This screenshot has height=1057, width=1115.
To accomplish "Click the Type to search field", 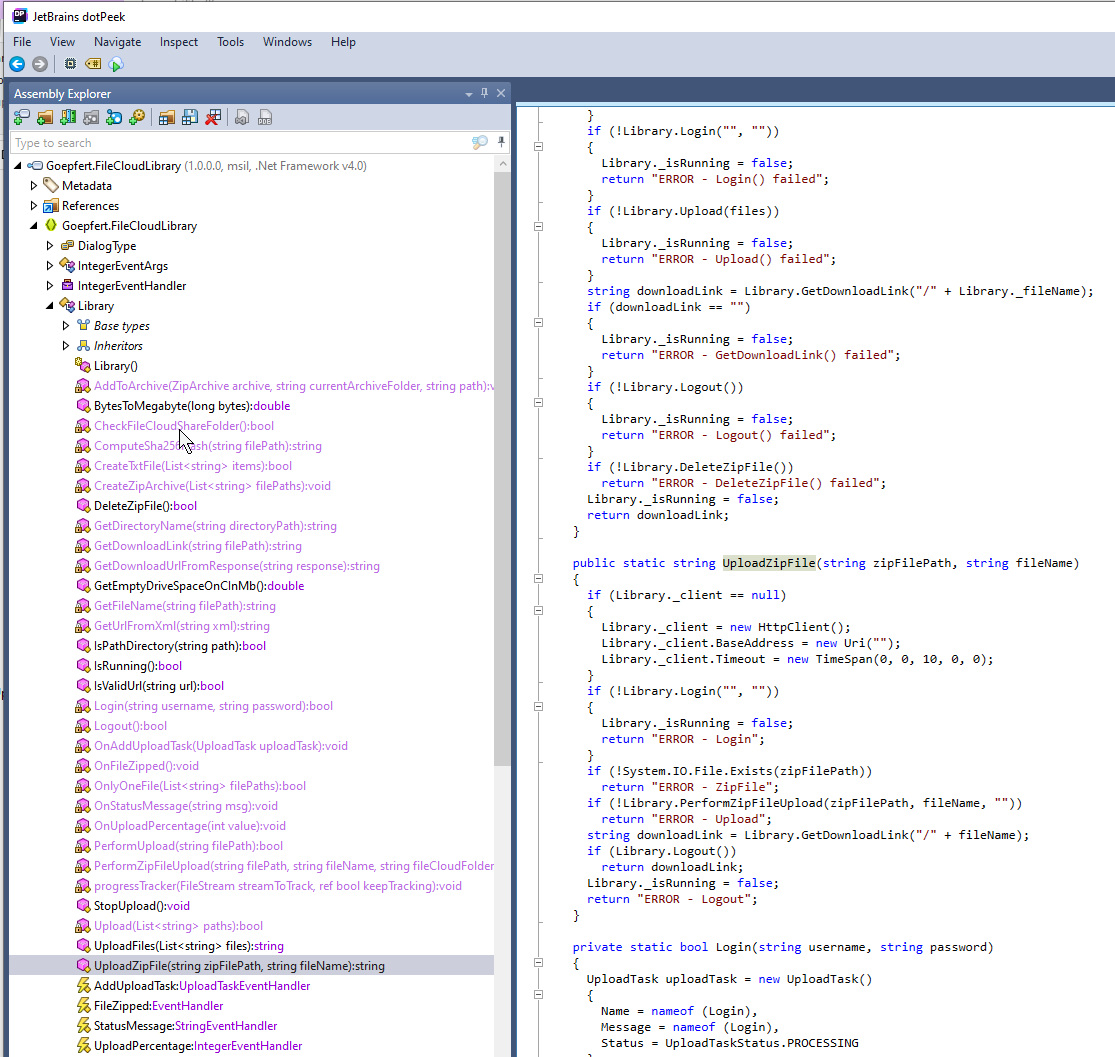I will point(242,143).
